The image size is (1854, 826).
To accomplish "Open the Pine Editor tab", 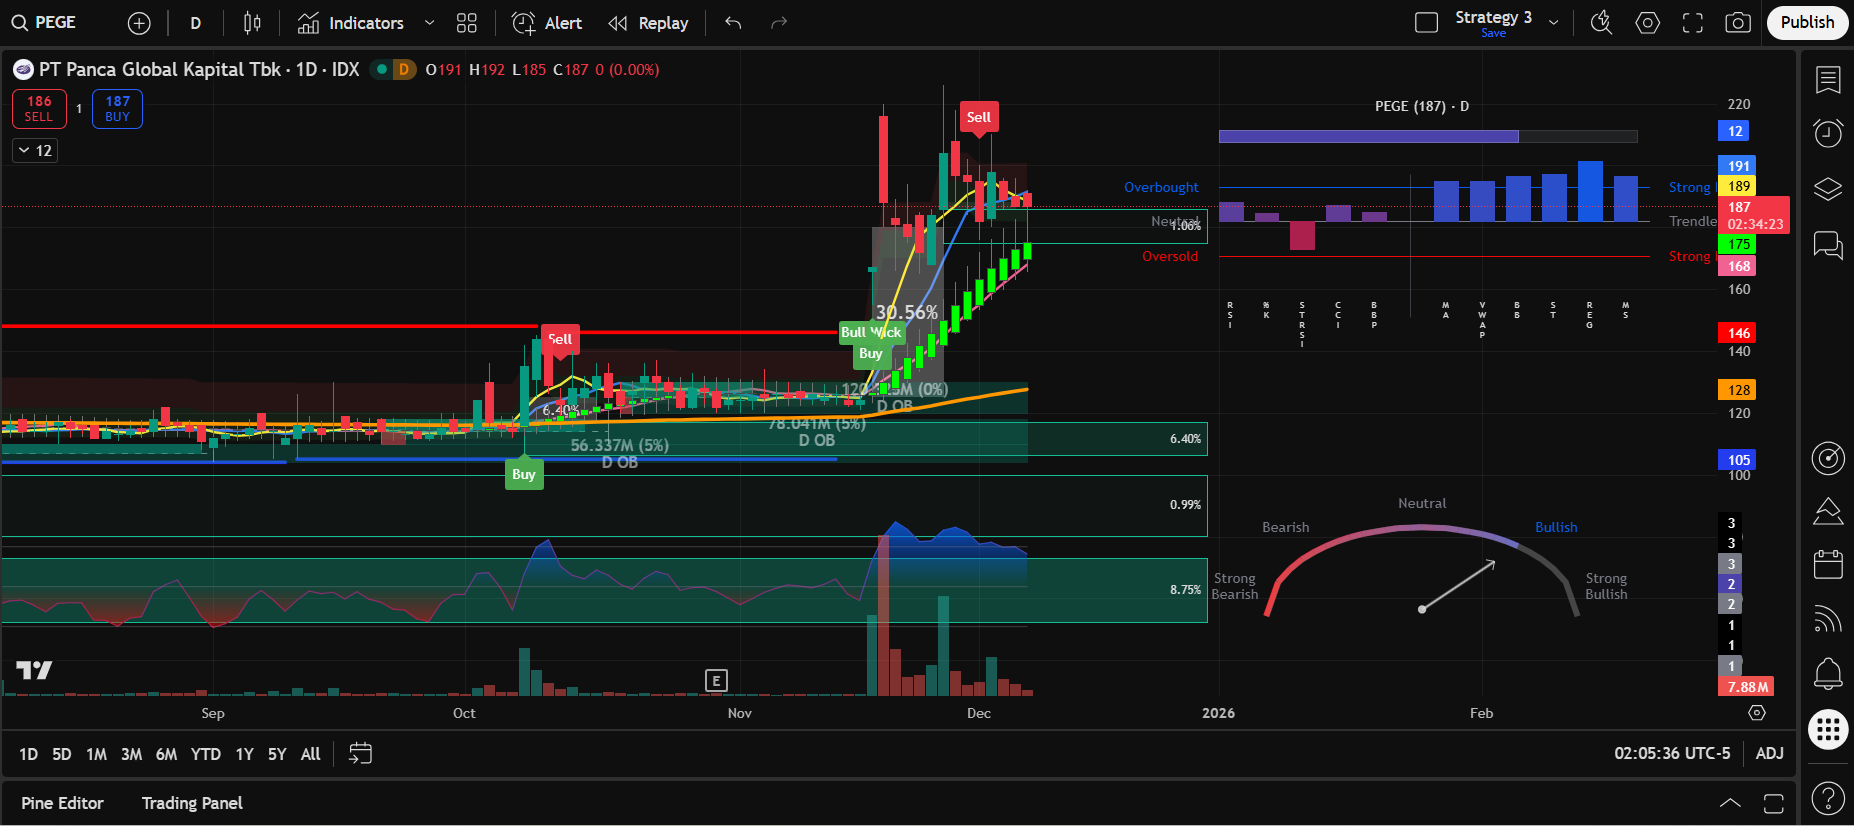I will (62, 803).
